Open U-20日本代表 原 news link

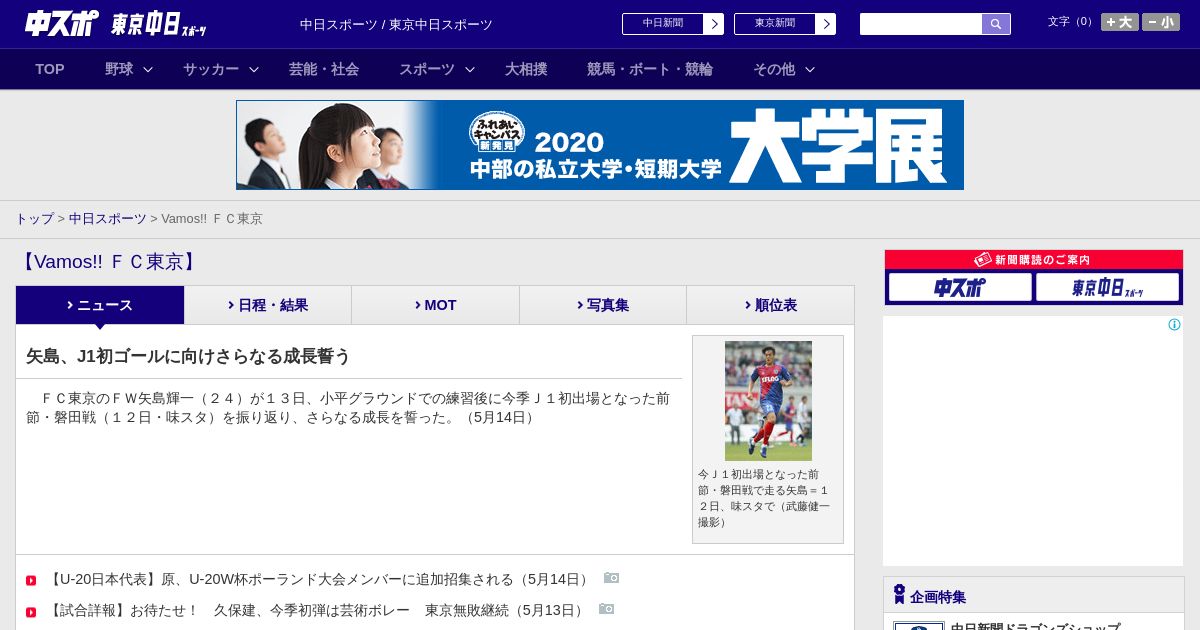(320, 579)
